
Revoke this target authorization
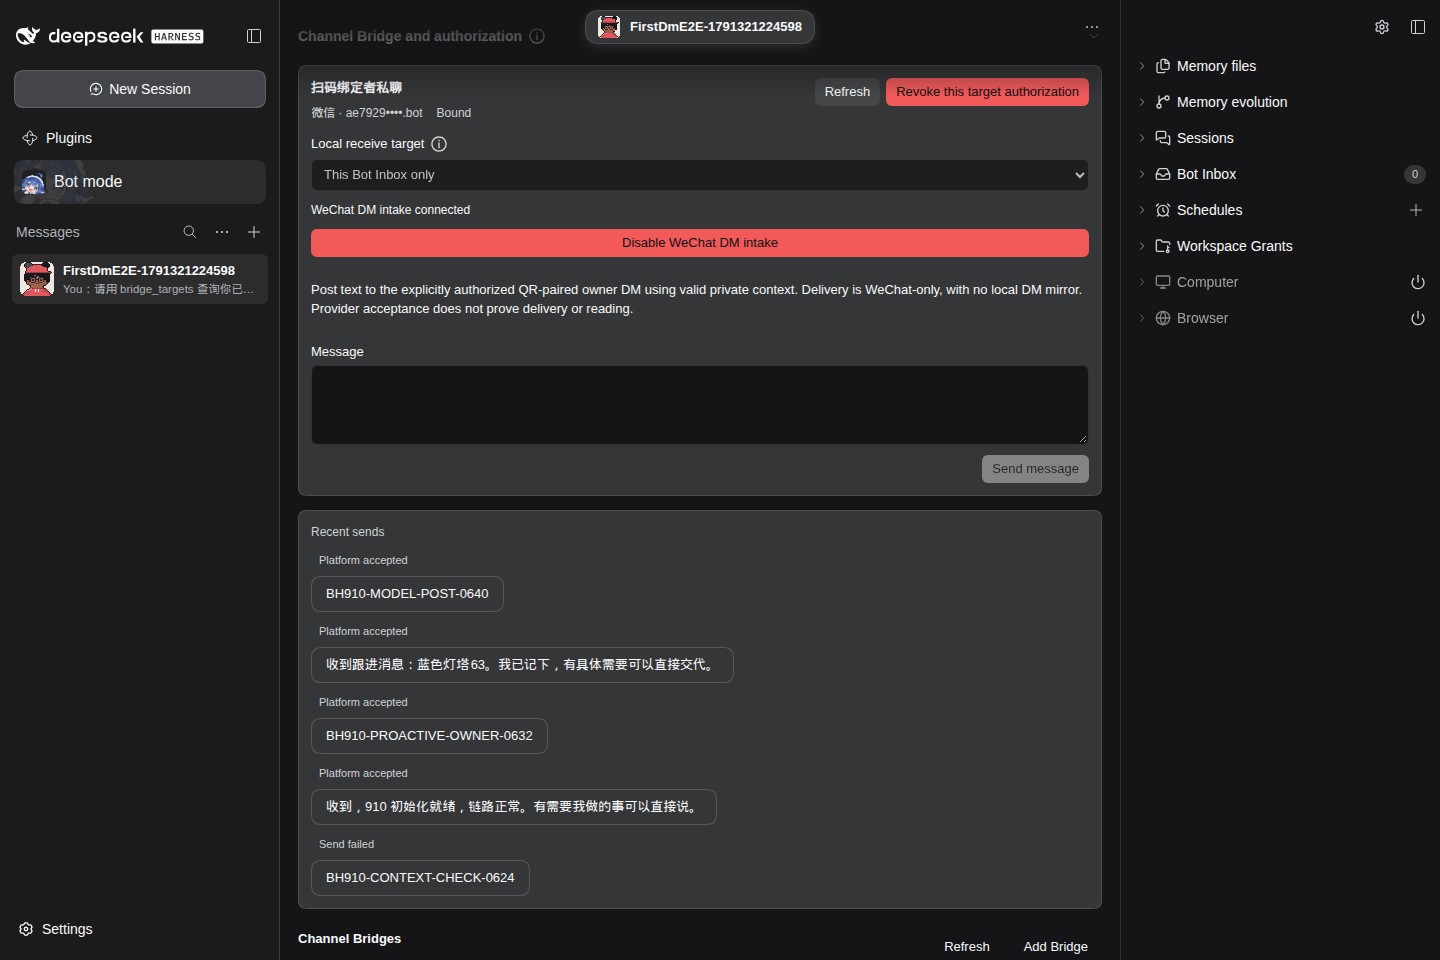[987, 92]
